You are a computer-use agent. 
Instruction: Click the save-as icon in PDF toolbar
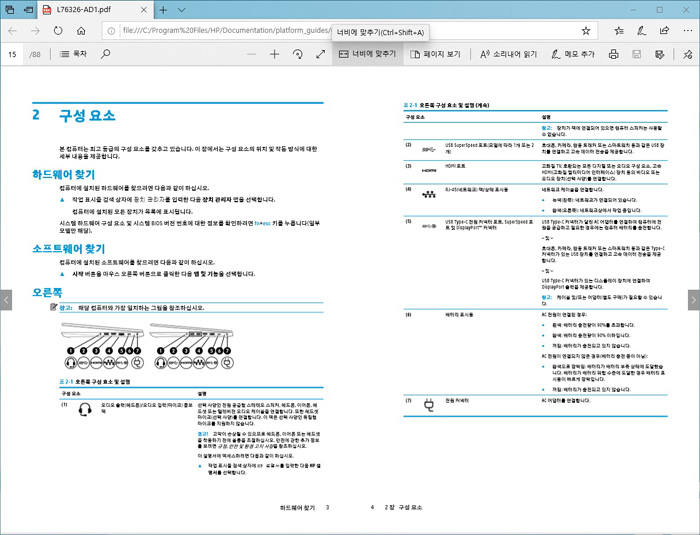tap(659, 54)
